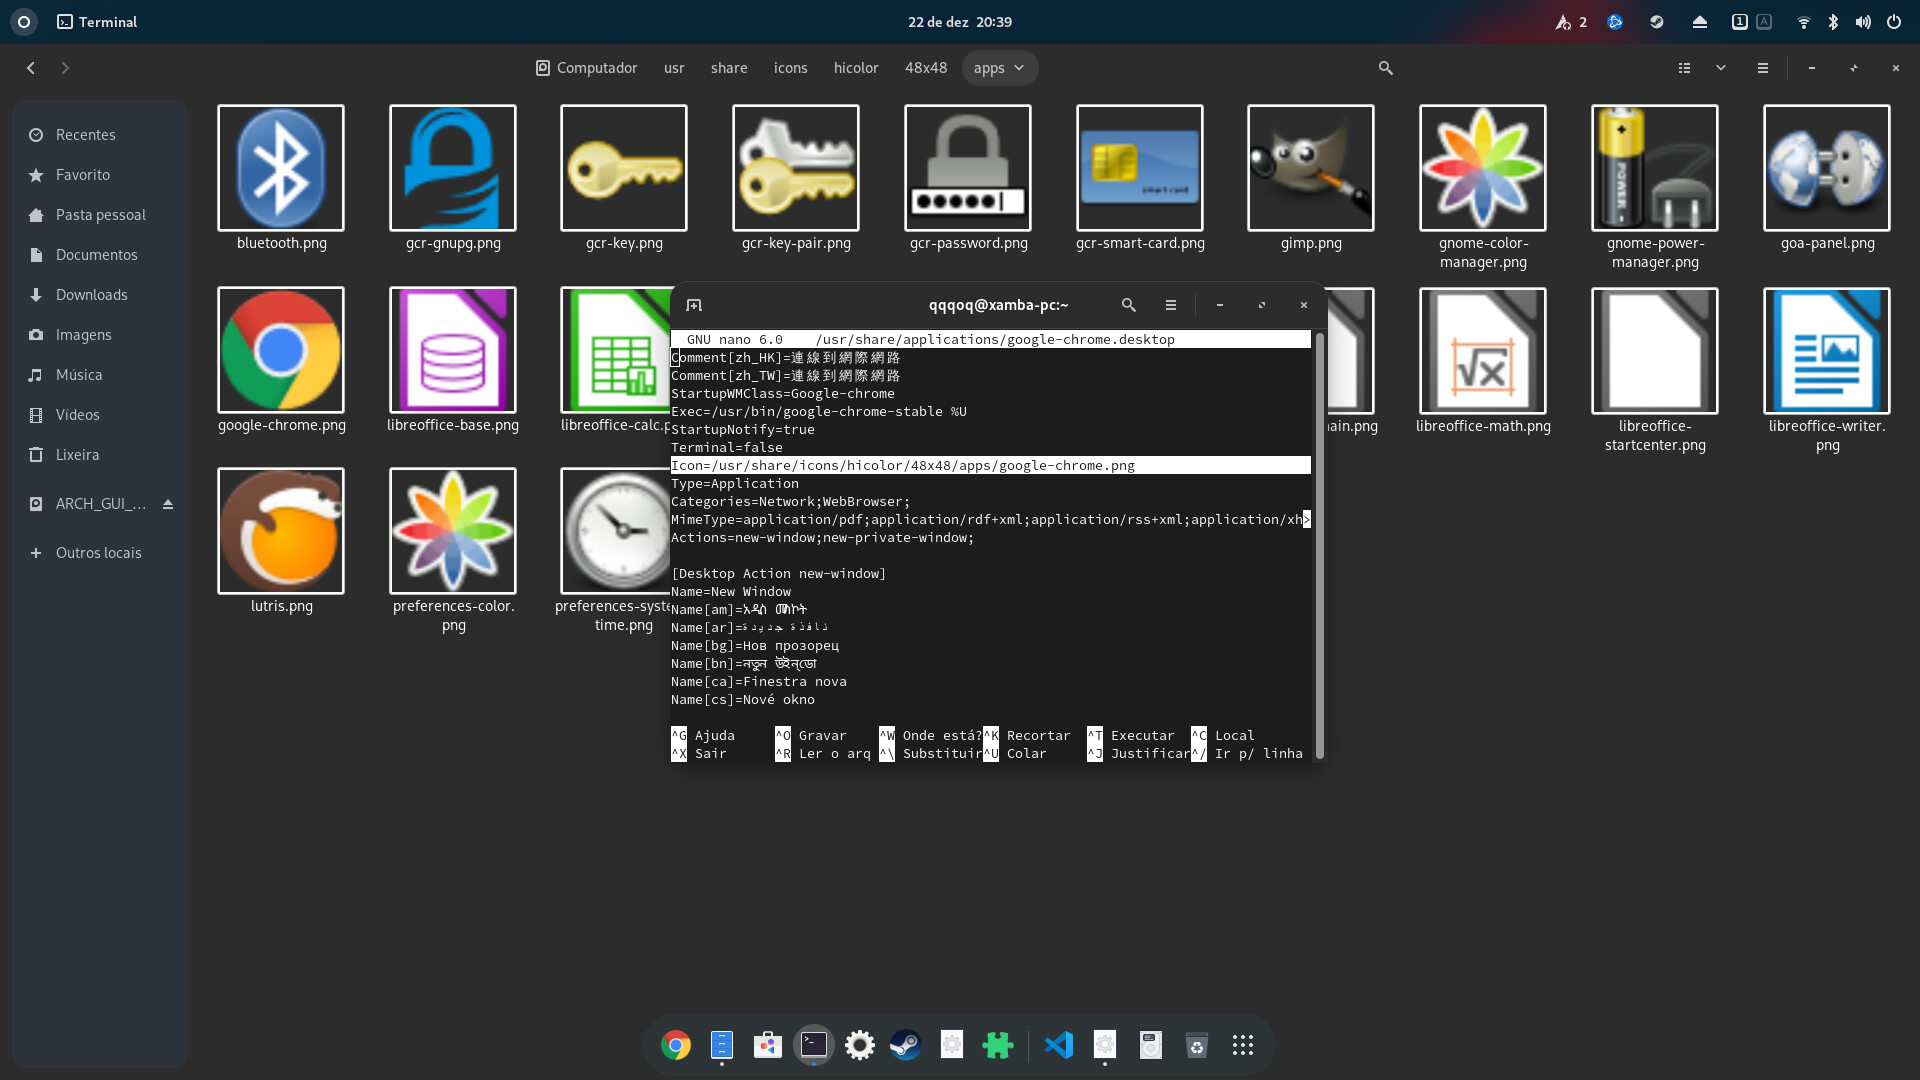This screenshot has width=1920, height=1080.
Task: Toggle list view in file manager
Action: tap(1684, 68)
